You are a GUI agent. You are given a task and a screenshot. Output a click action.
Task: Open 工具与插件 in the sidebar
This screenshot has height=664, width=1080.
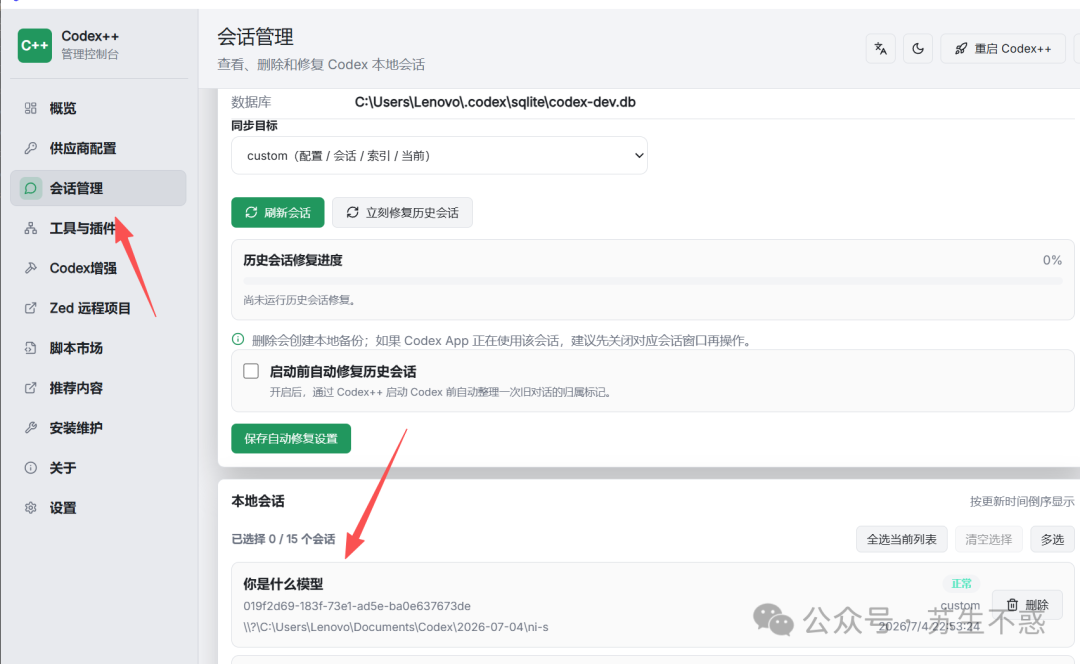(98, 228)
